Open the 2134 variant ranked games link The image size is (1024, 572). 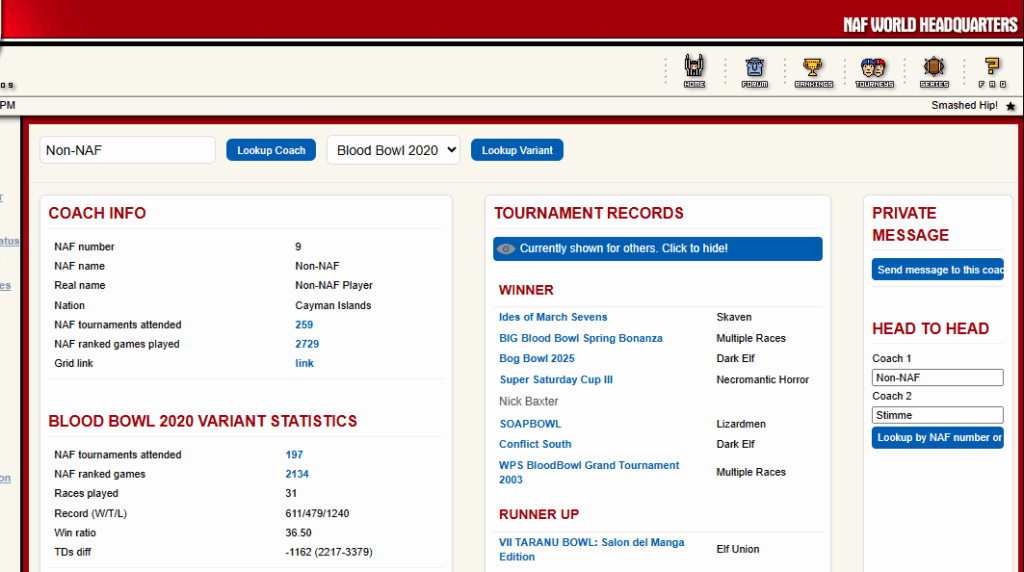click(x=297, y=474)
